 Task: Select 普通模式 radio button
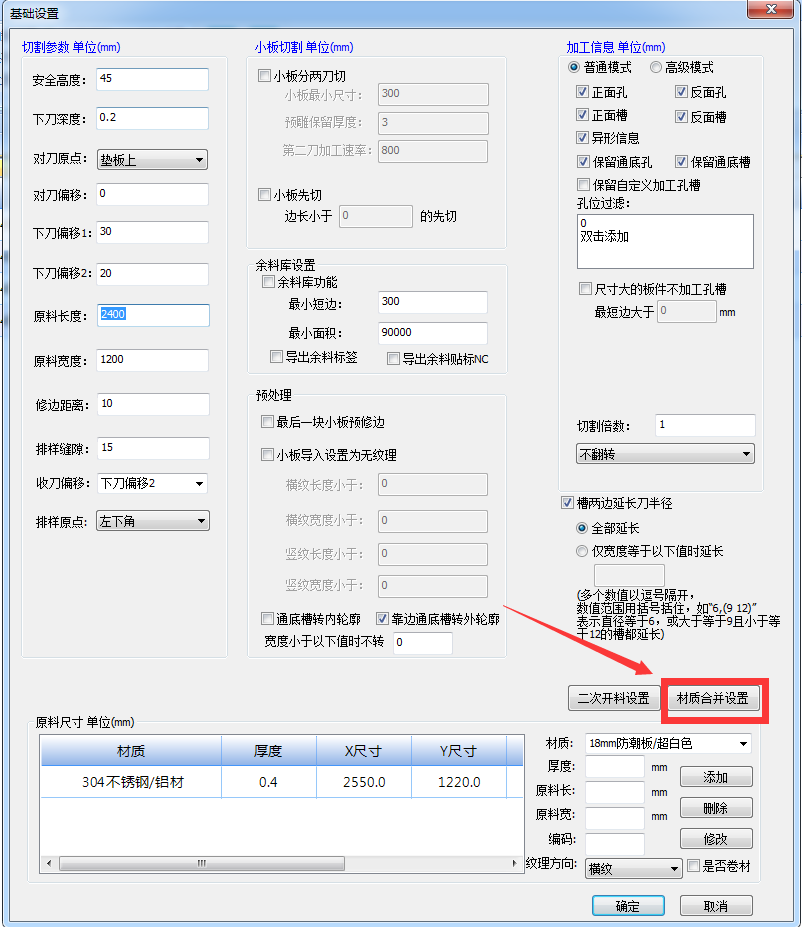point(573,67)
